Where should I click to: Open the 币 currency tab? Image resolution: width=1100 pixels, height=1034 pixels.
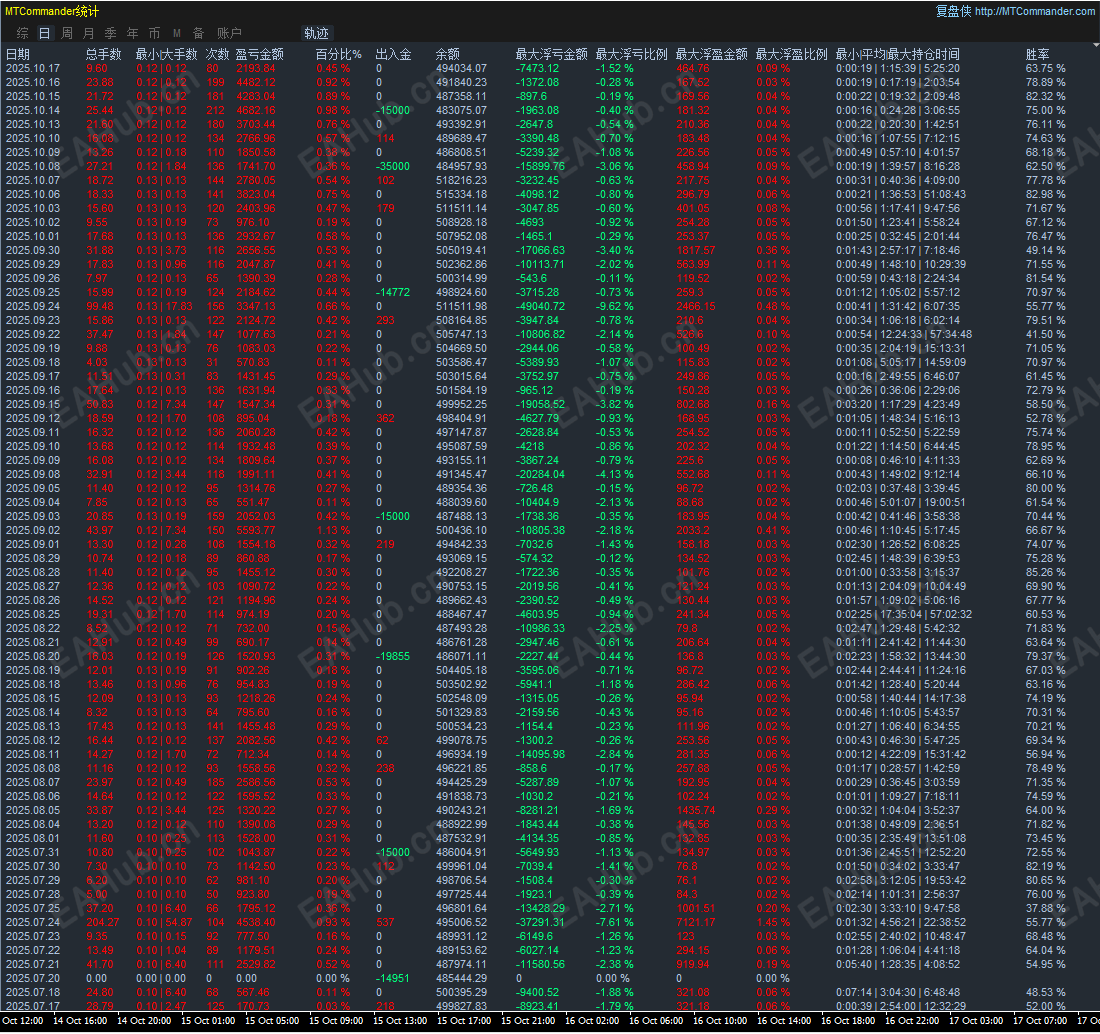[154, 33]
